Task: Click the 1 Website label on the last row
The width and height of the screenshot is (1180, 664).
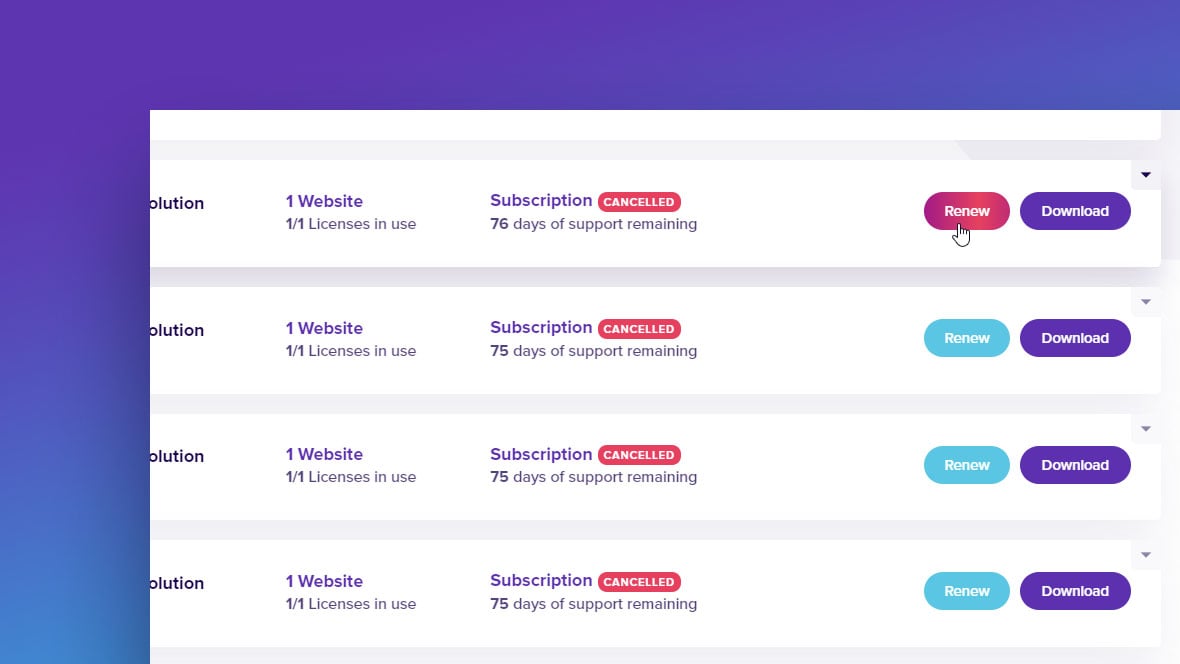Action: pos(324,581)
